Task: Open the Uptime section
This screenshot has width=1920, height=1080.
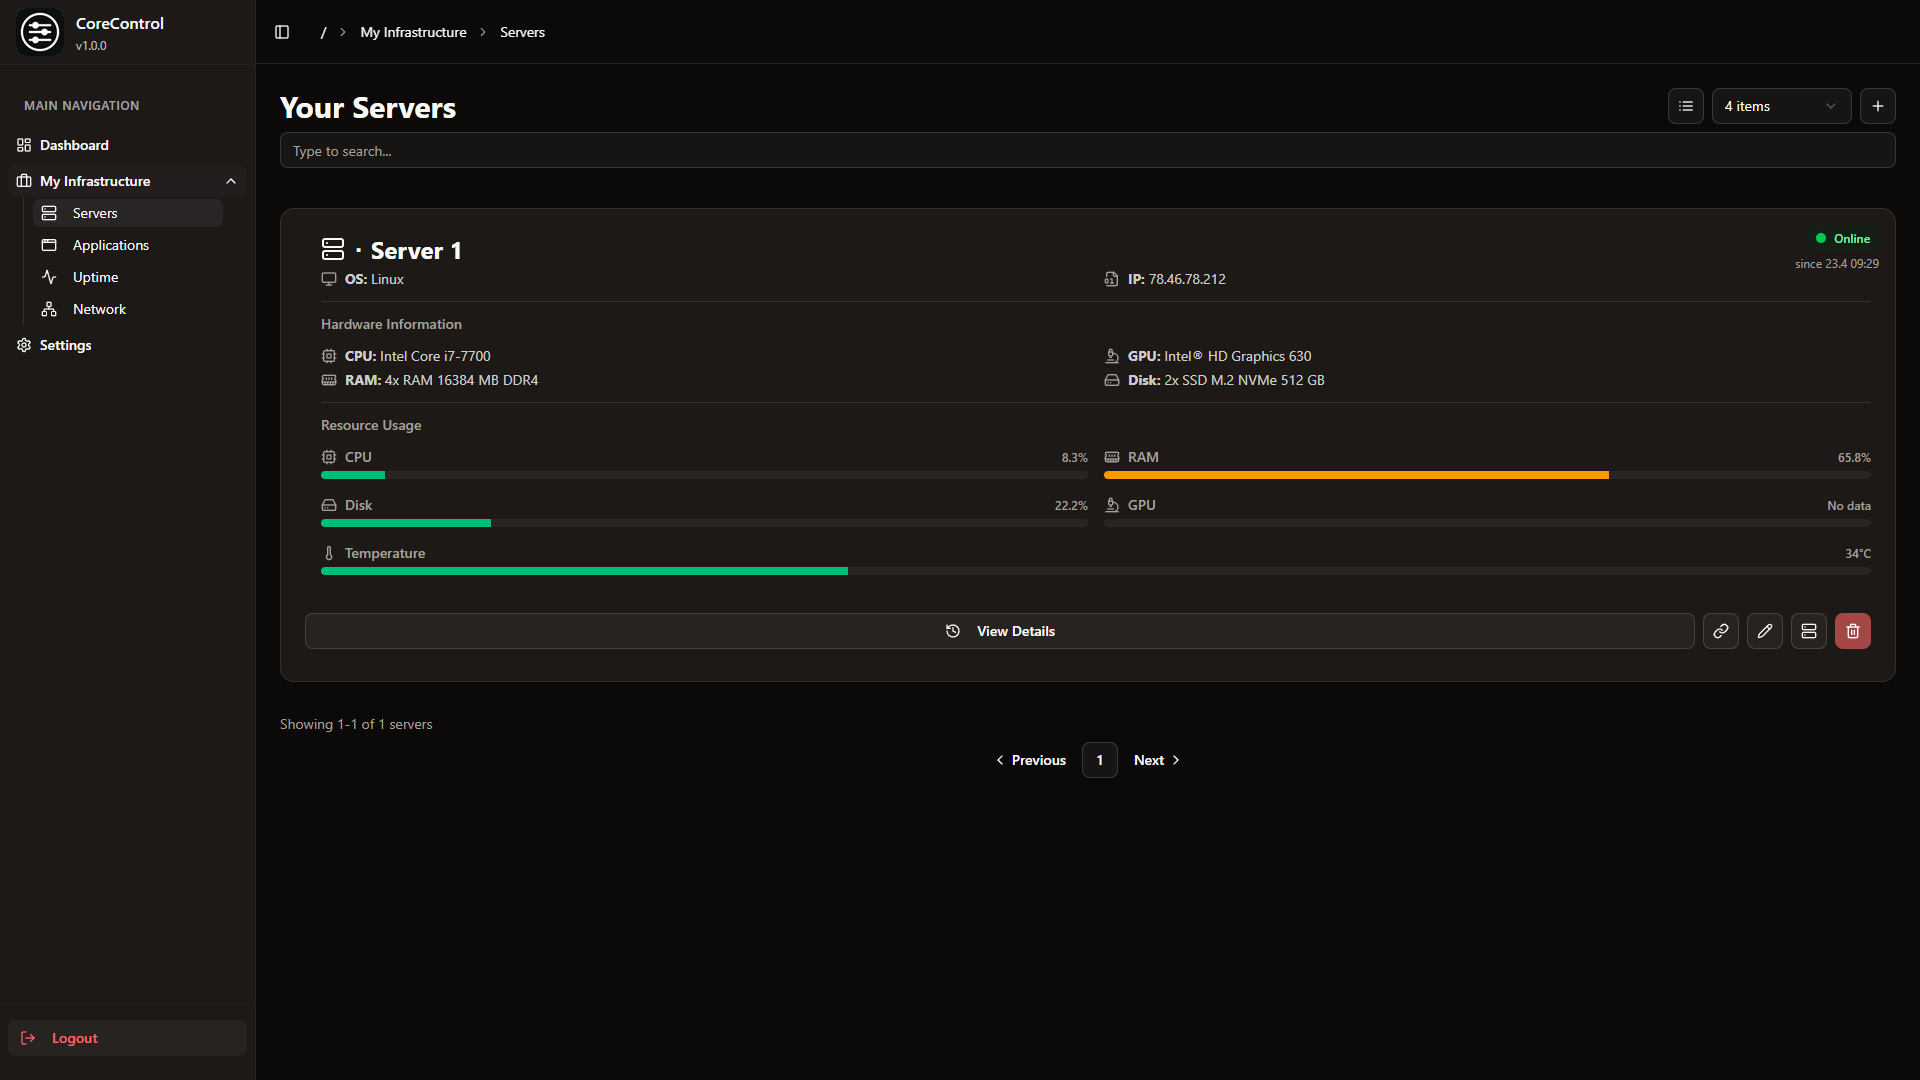Action: click(95, 277)
